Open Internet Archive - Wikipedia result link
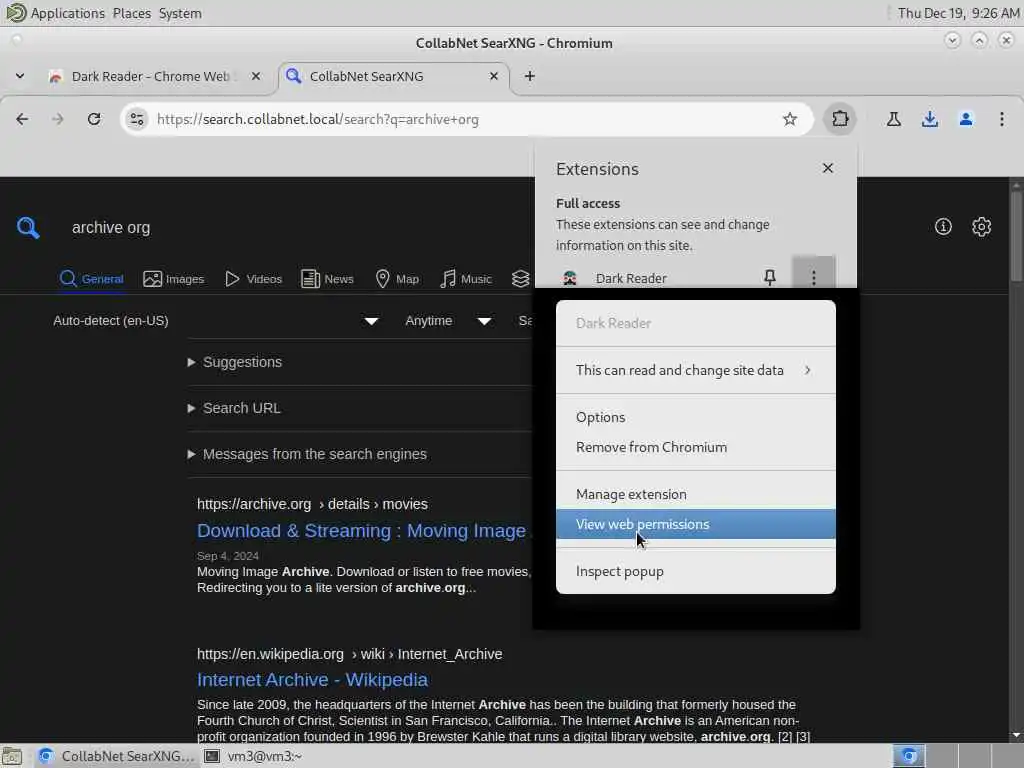The height and width of the screenshot is (768, 1024). pyautogui.click(x=312, y=680)
